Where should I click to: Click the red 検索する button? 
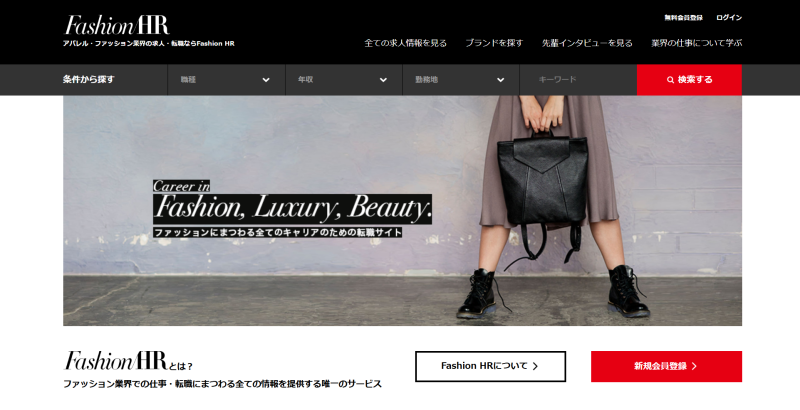[689, 80]
